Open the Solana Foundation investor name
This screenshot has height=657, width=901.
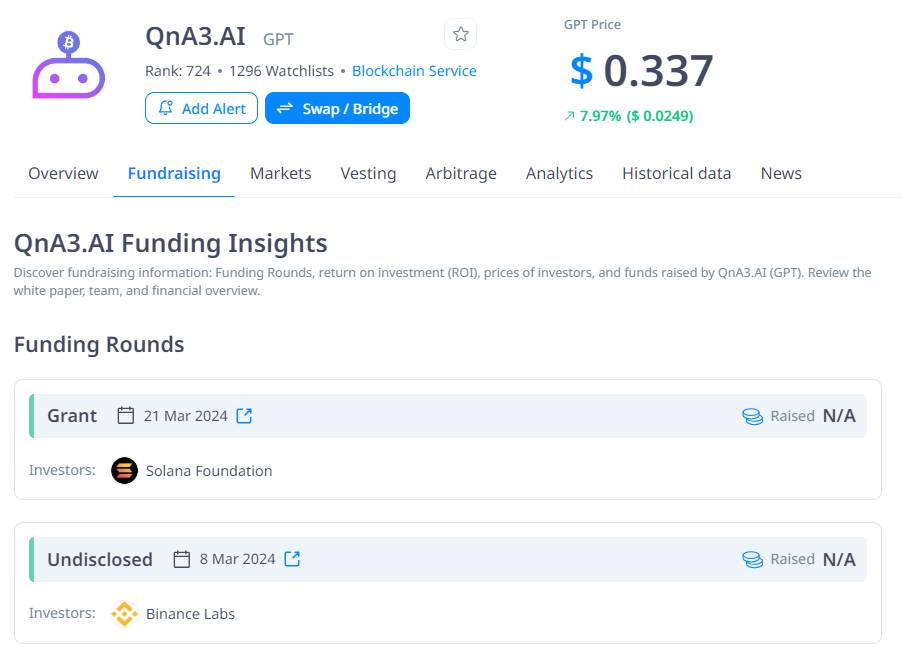pyautogui.click(x=209, y=470)
